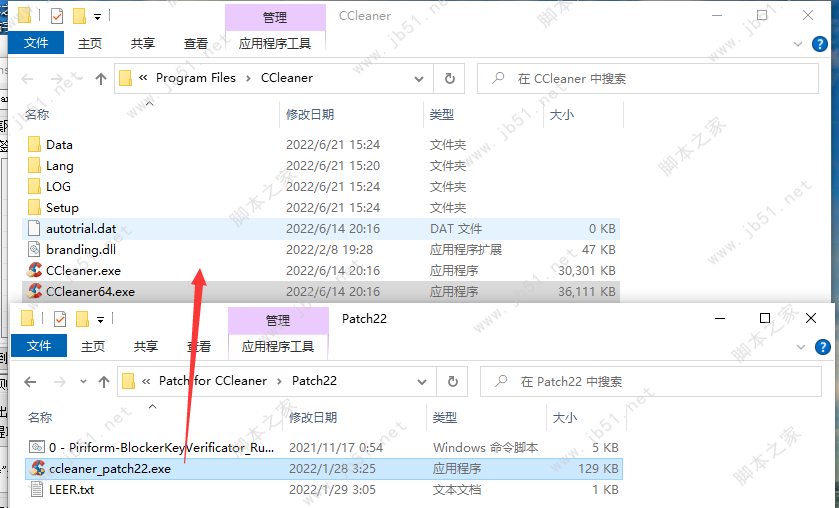This screenshot has width=839, height=508.
Task: Select ccleaner_patch22.exe icon in Patch22 window
Action: coord(37,468)
